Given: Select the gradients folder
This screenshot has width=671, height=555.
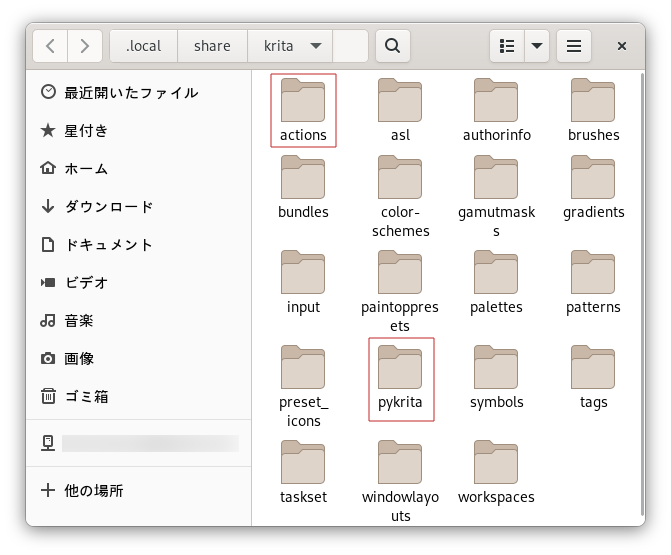Looking at the screenshot, I should (x=593, y=187).
